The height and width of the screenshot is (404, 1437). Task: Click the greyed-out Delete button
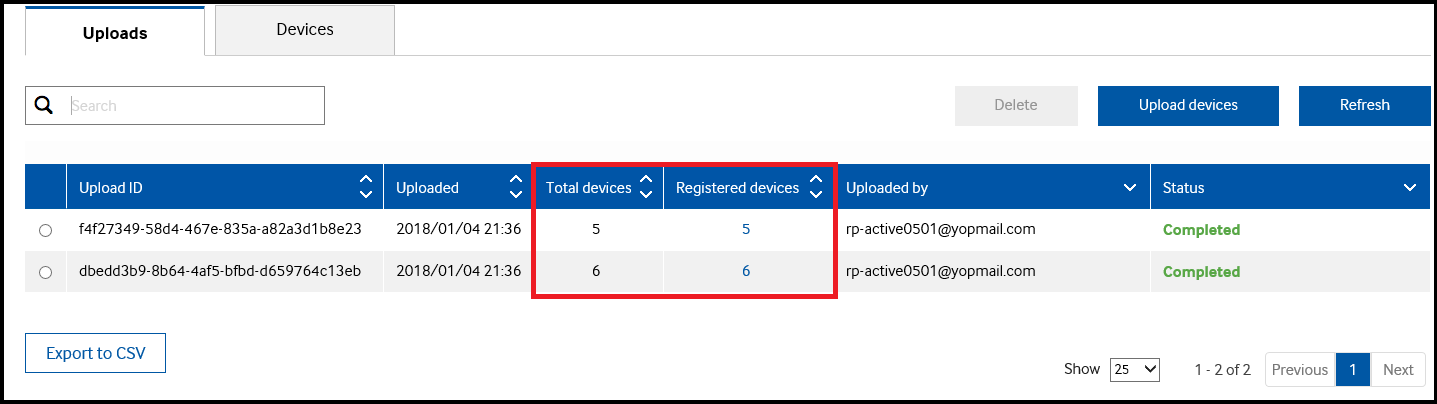[1016, 105]
